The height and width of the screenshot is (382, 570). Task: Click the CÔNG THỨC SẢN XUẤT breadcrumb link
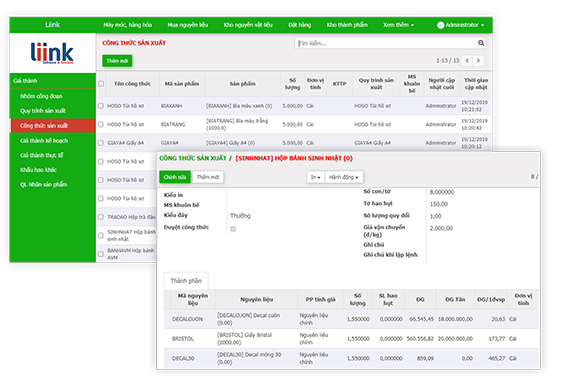click(x=193, y=158)
